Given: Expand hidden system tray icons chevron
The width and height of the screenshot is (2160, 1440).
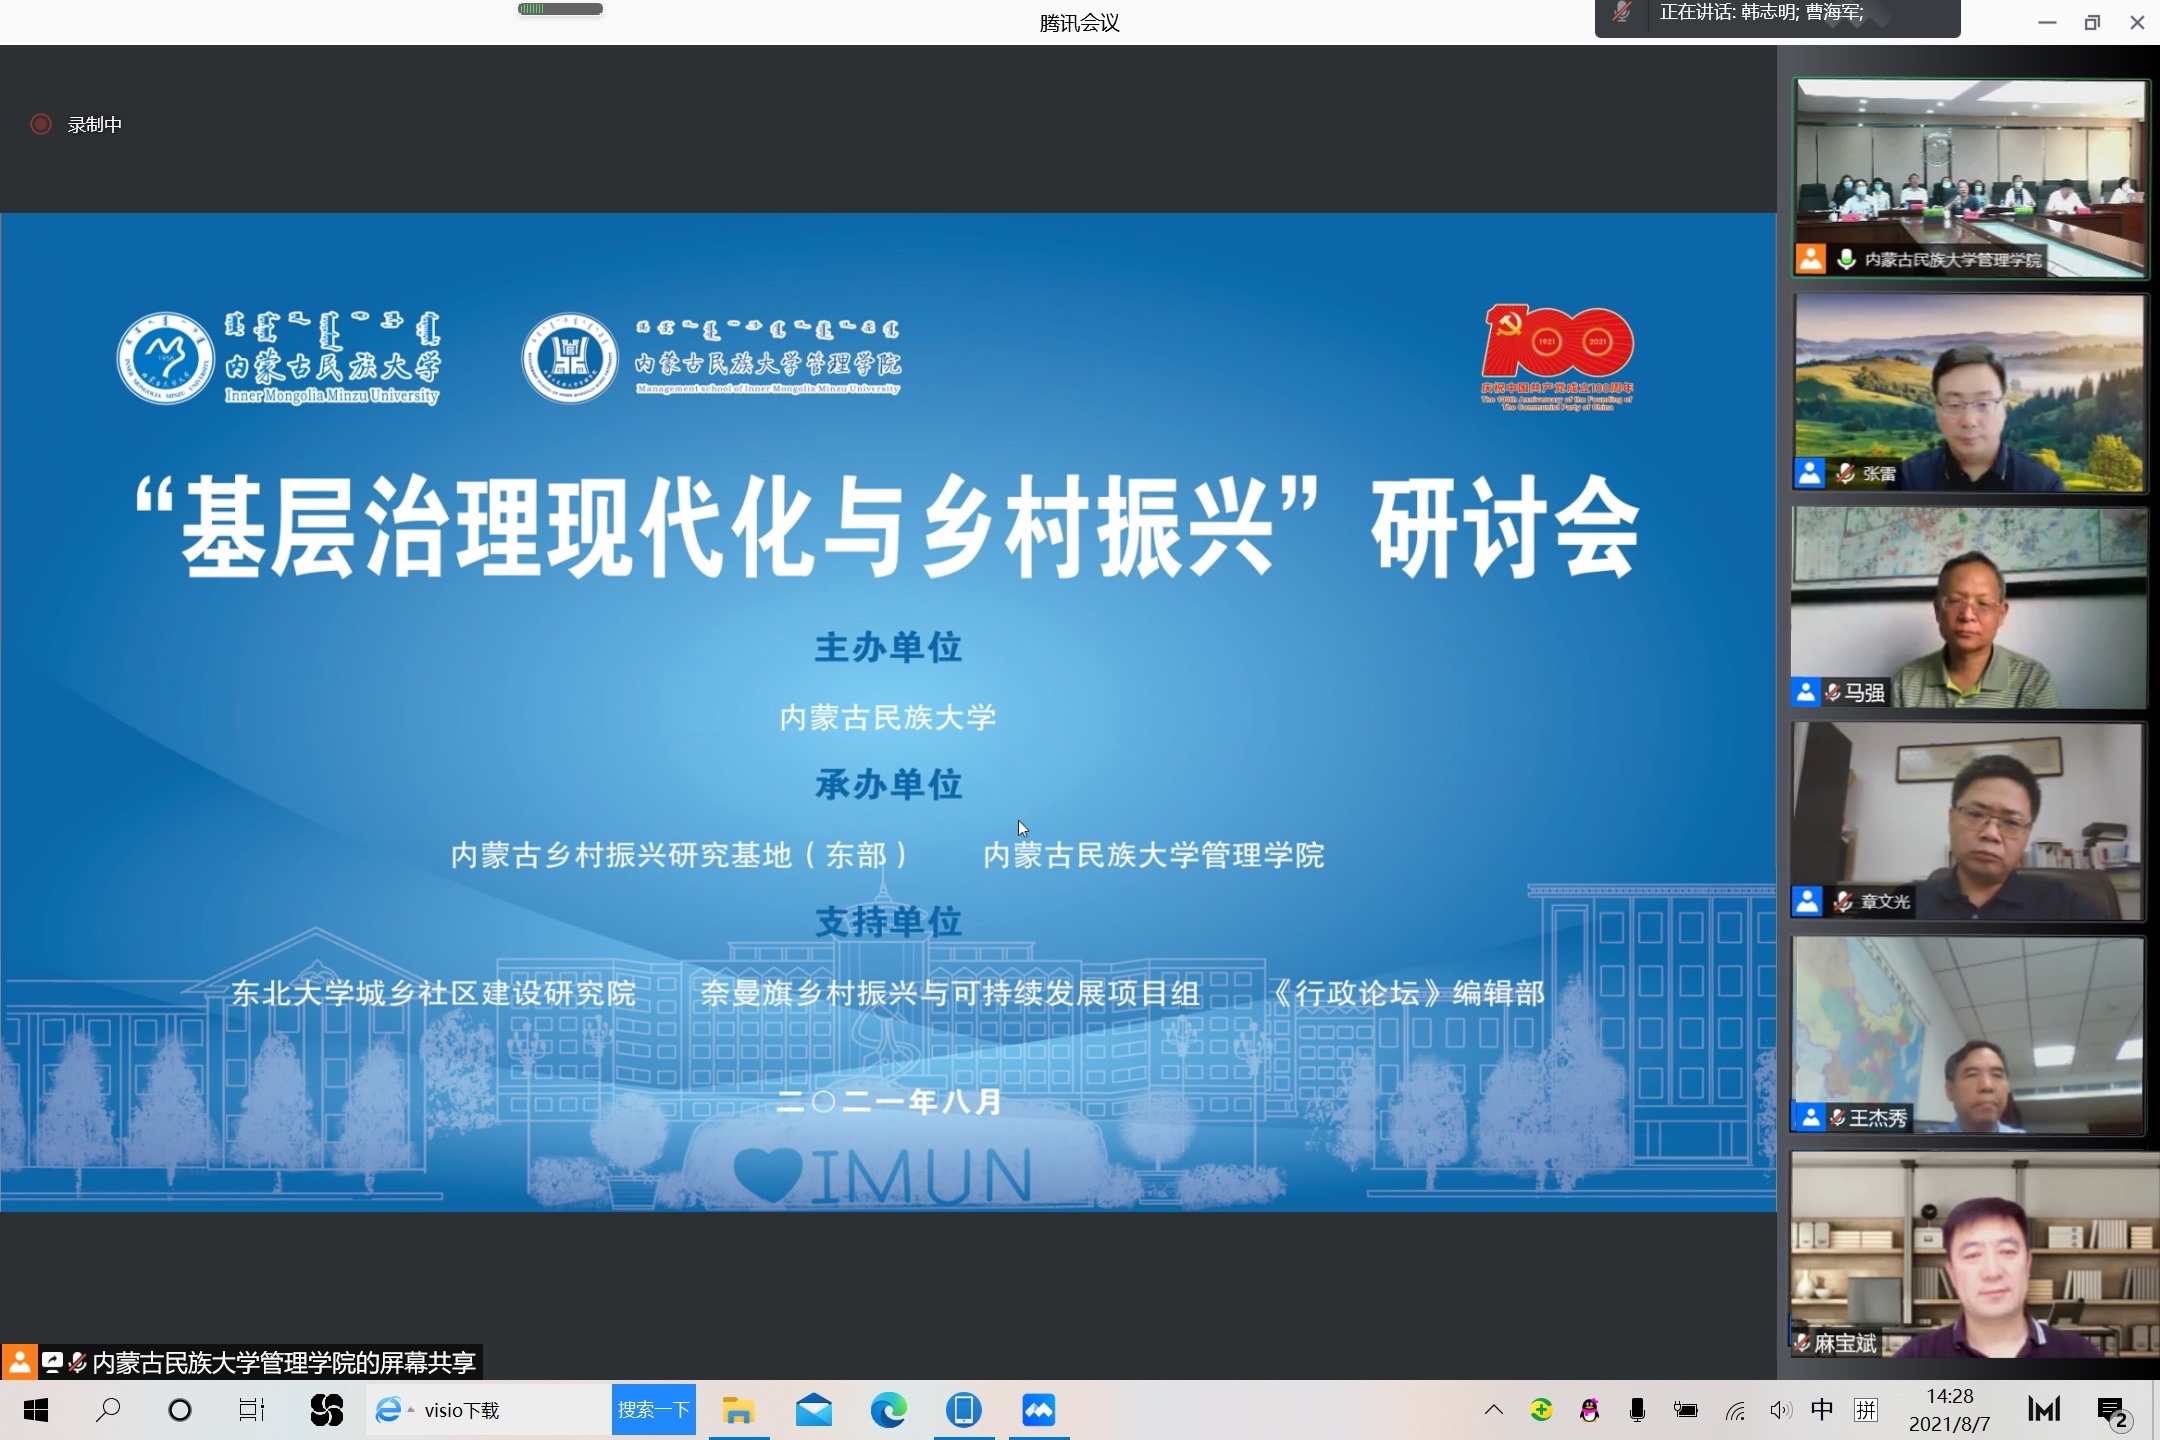Looking at the screenshot, I should click(x=1494, y=1410).
